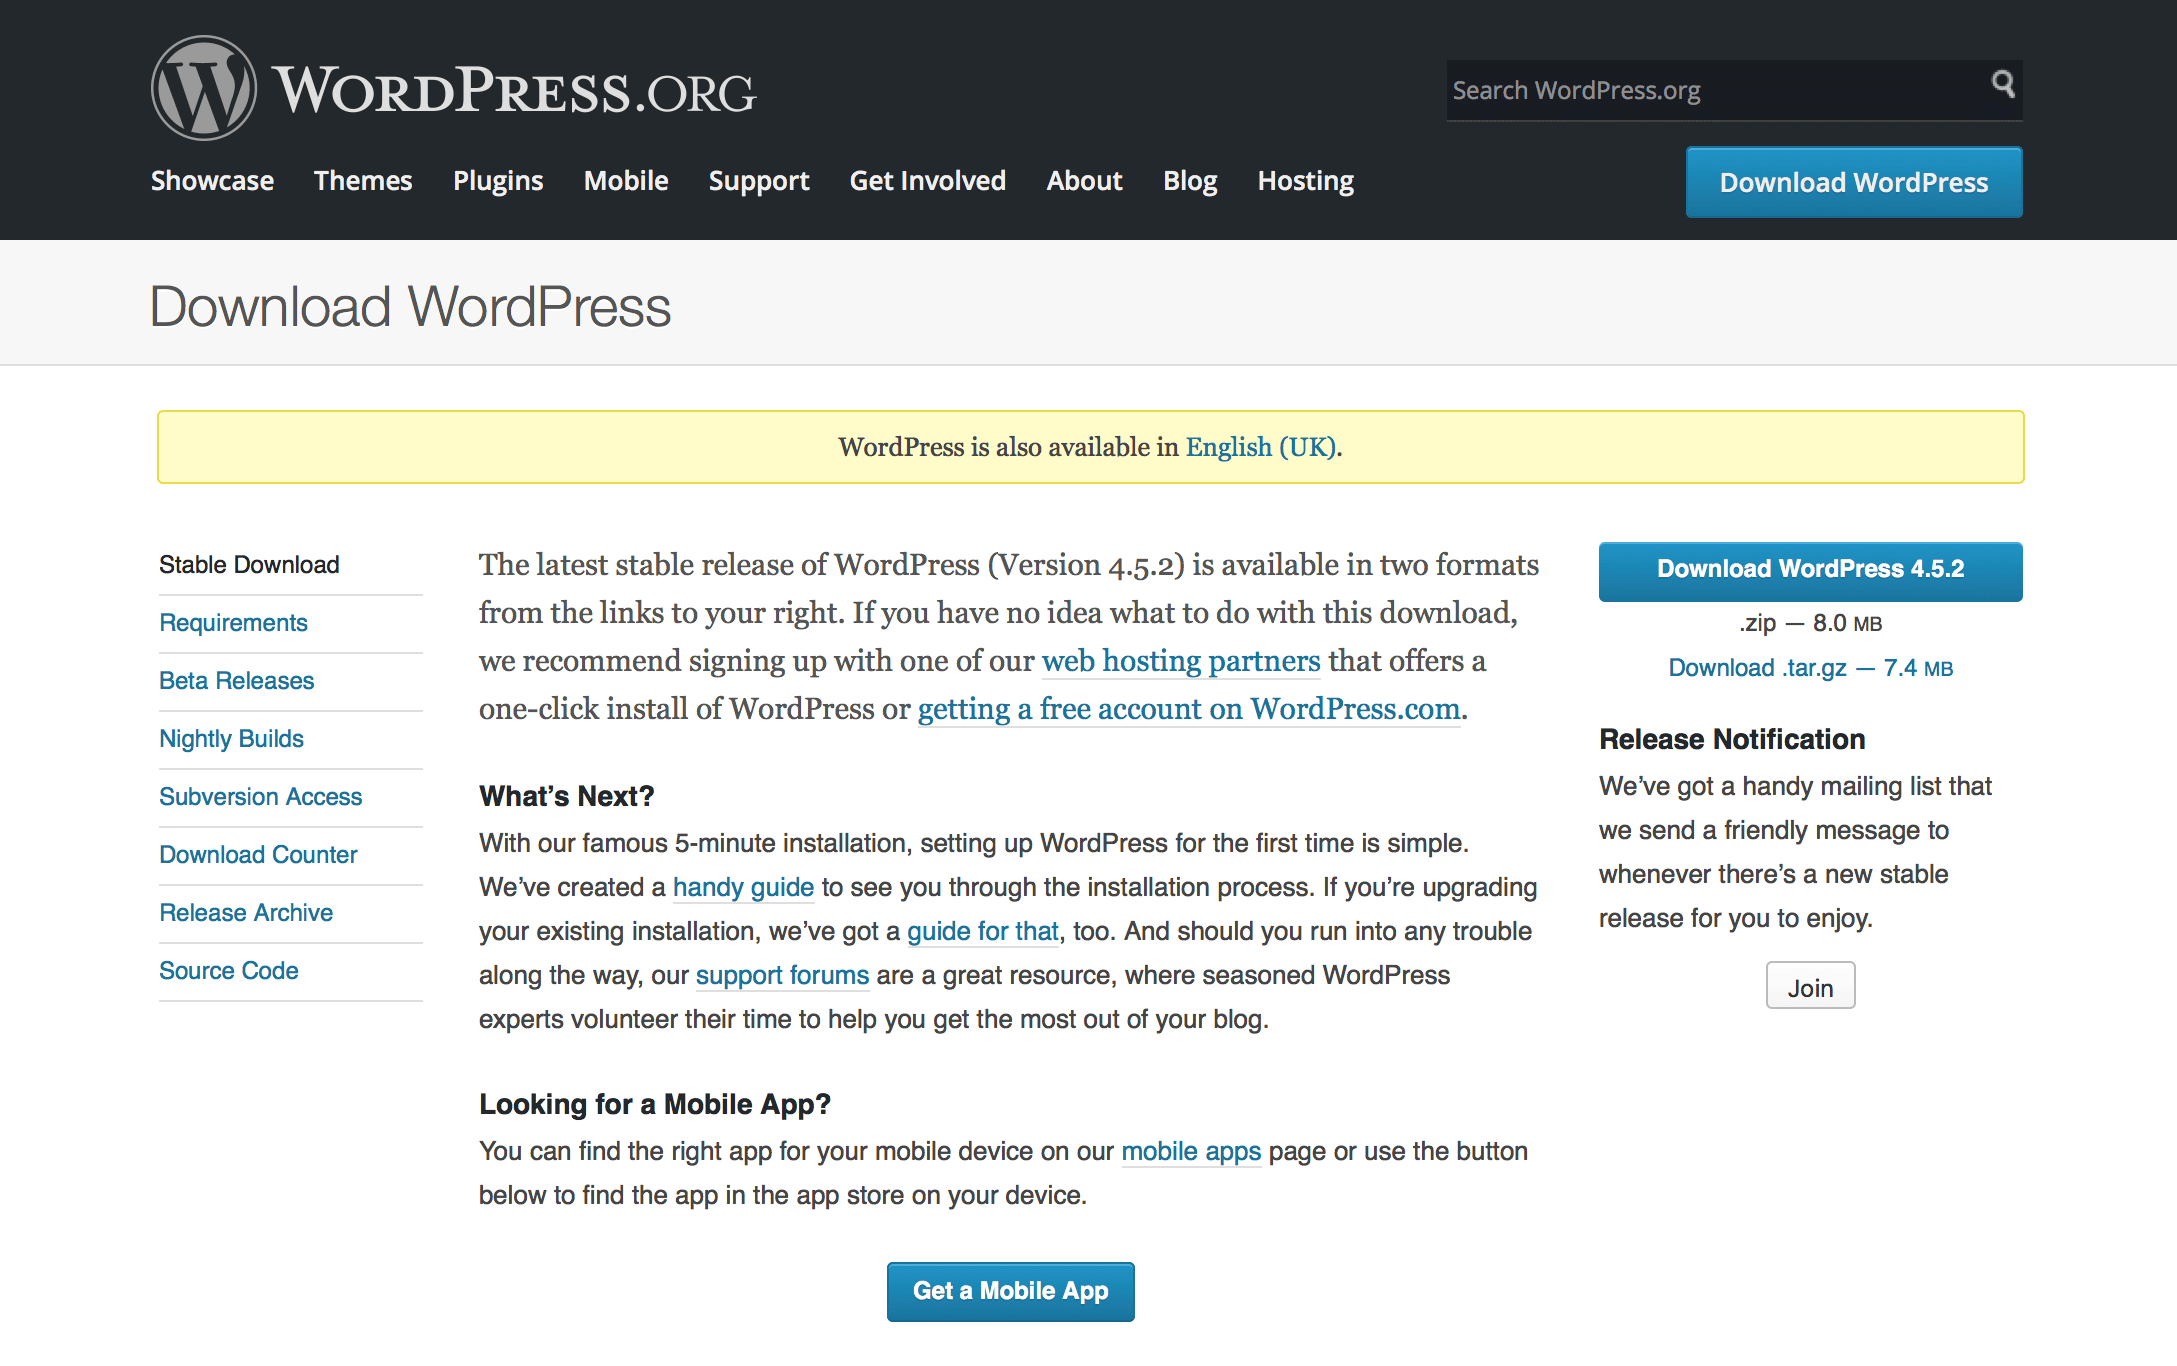Click the Download .tar.gz 7.4 MB link
Viewport: 2177px width, 1366px height.
tap(1810, 667)
